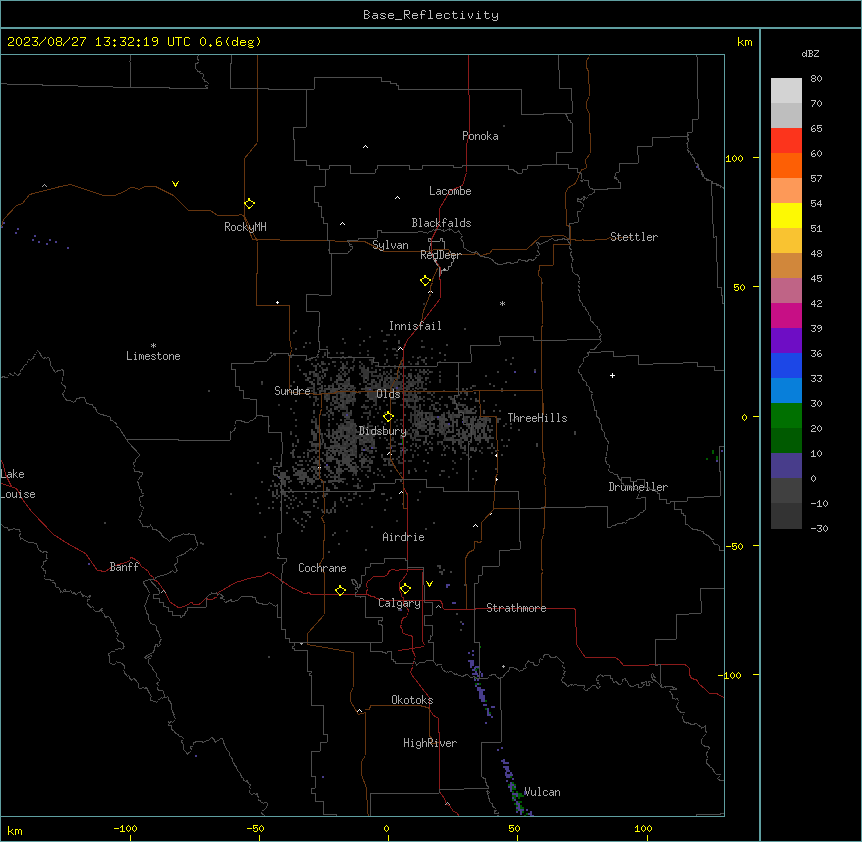Image resolution: width=862 pixels, height=842 pixels.
Task: Click the Drumheller label
Action: [638, 487]
